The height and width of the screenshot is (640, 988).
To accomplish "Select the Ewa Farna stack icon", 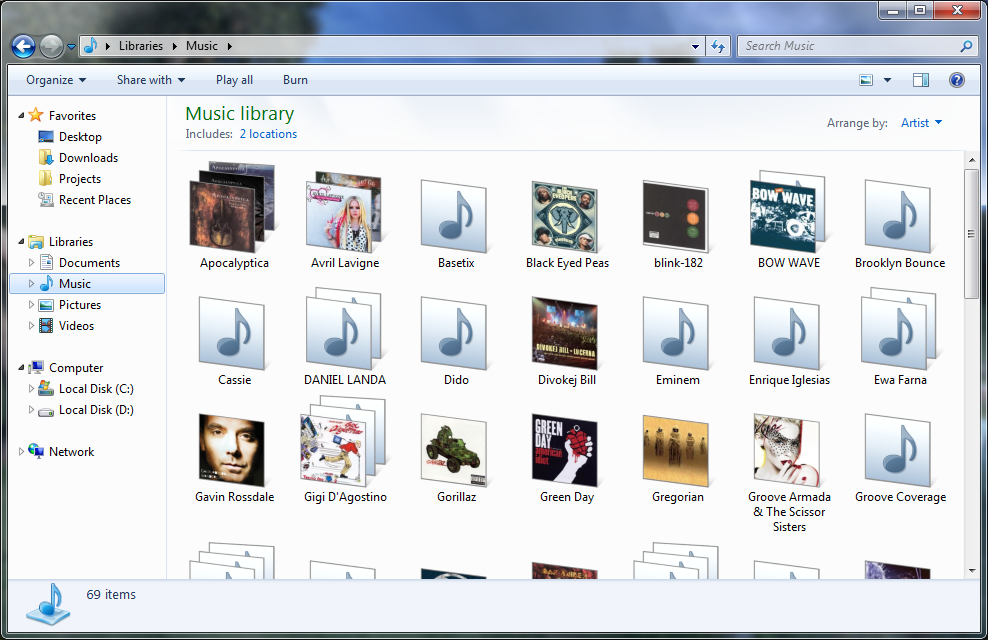I will 899,329.
